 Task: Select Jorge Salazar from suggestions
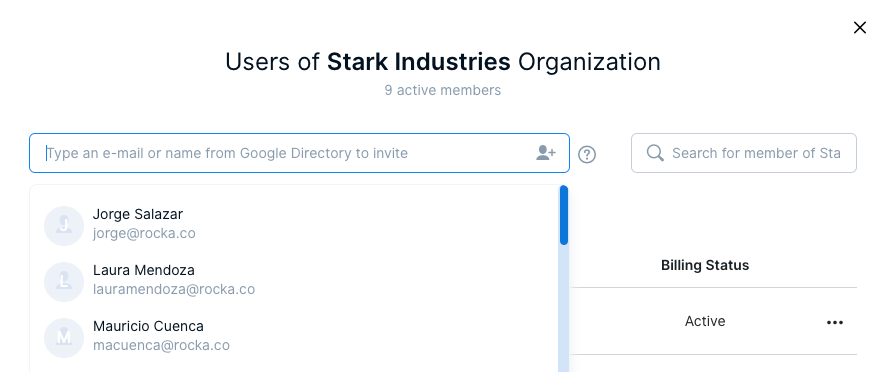pyautogui.click(x=295, y=226)
